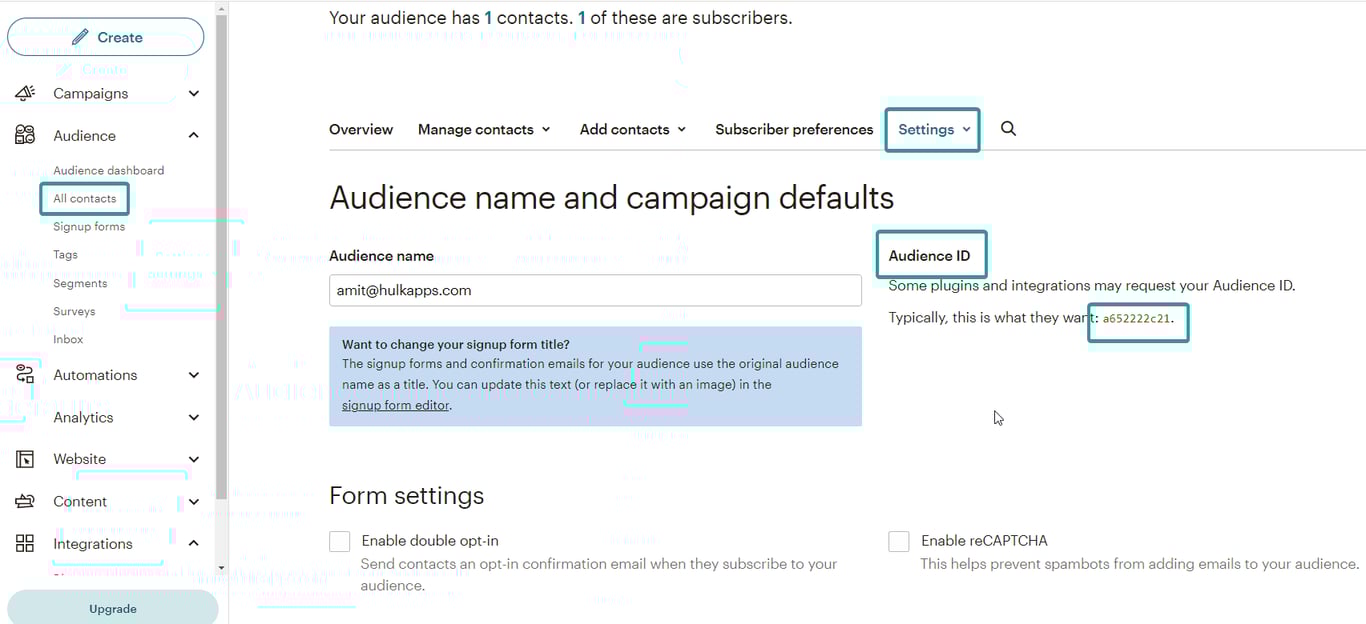Enable double opt-in checkbox
The image size is (1366, 624).
click(x=340, y=541)
